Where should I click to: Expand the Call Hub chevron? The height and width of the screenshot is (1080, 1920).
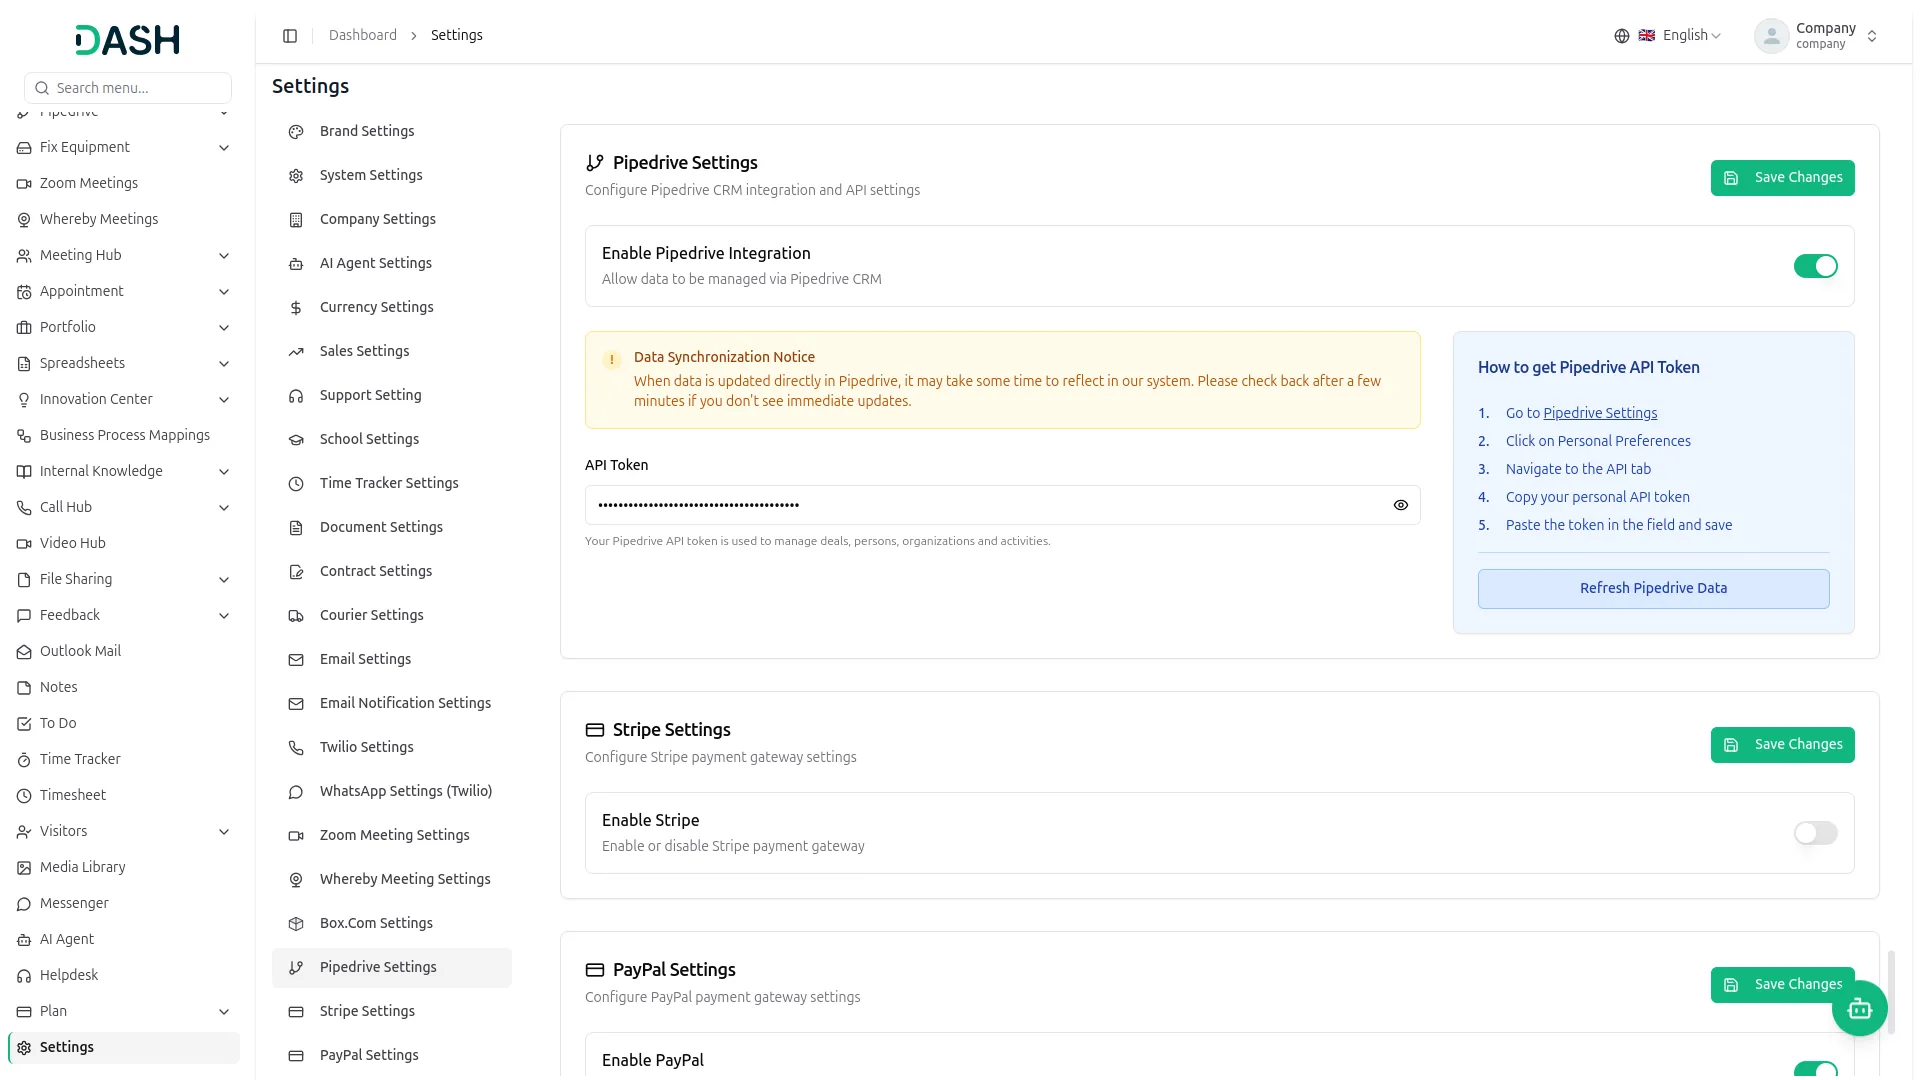point(224,508)
